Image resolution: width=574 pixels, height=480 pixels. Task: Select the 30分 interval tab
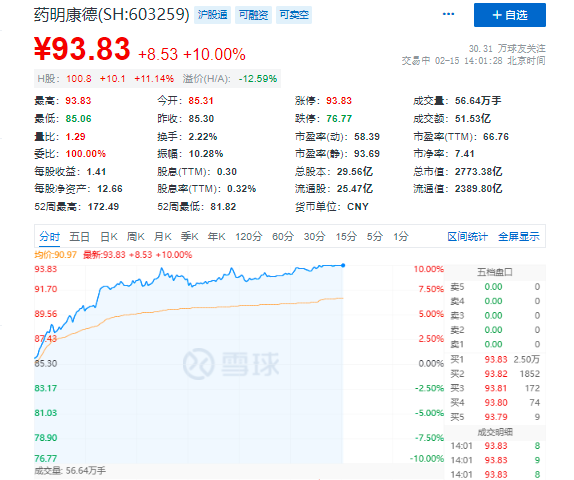click(x=314, y=237)
